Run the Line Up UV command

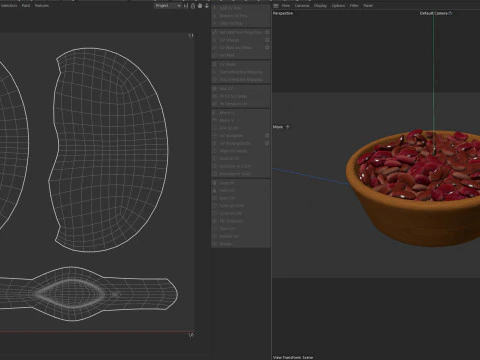point(241,128)
